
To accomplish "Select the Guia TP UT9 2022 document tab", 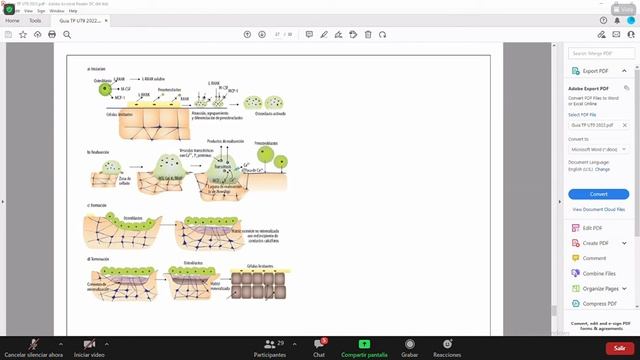I will 80,20.
